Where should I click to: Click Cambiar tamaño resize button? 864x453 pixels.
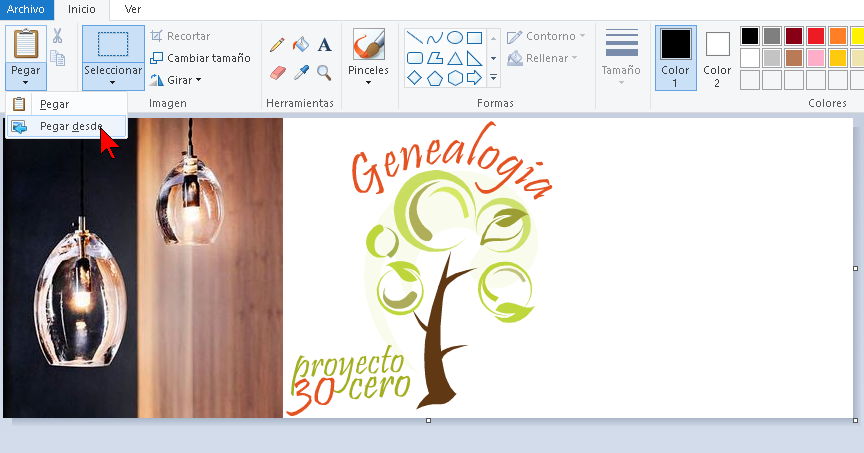click(x=201, y=58)
